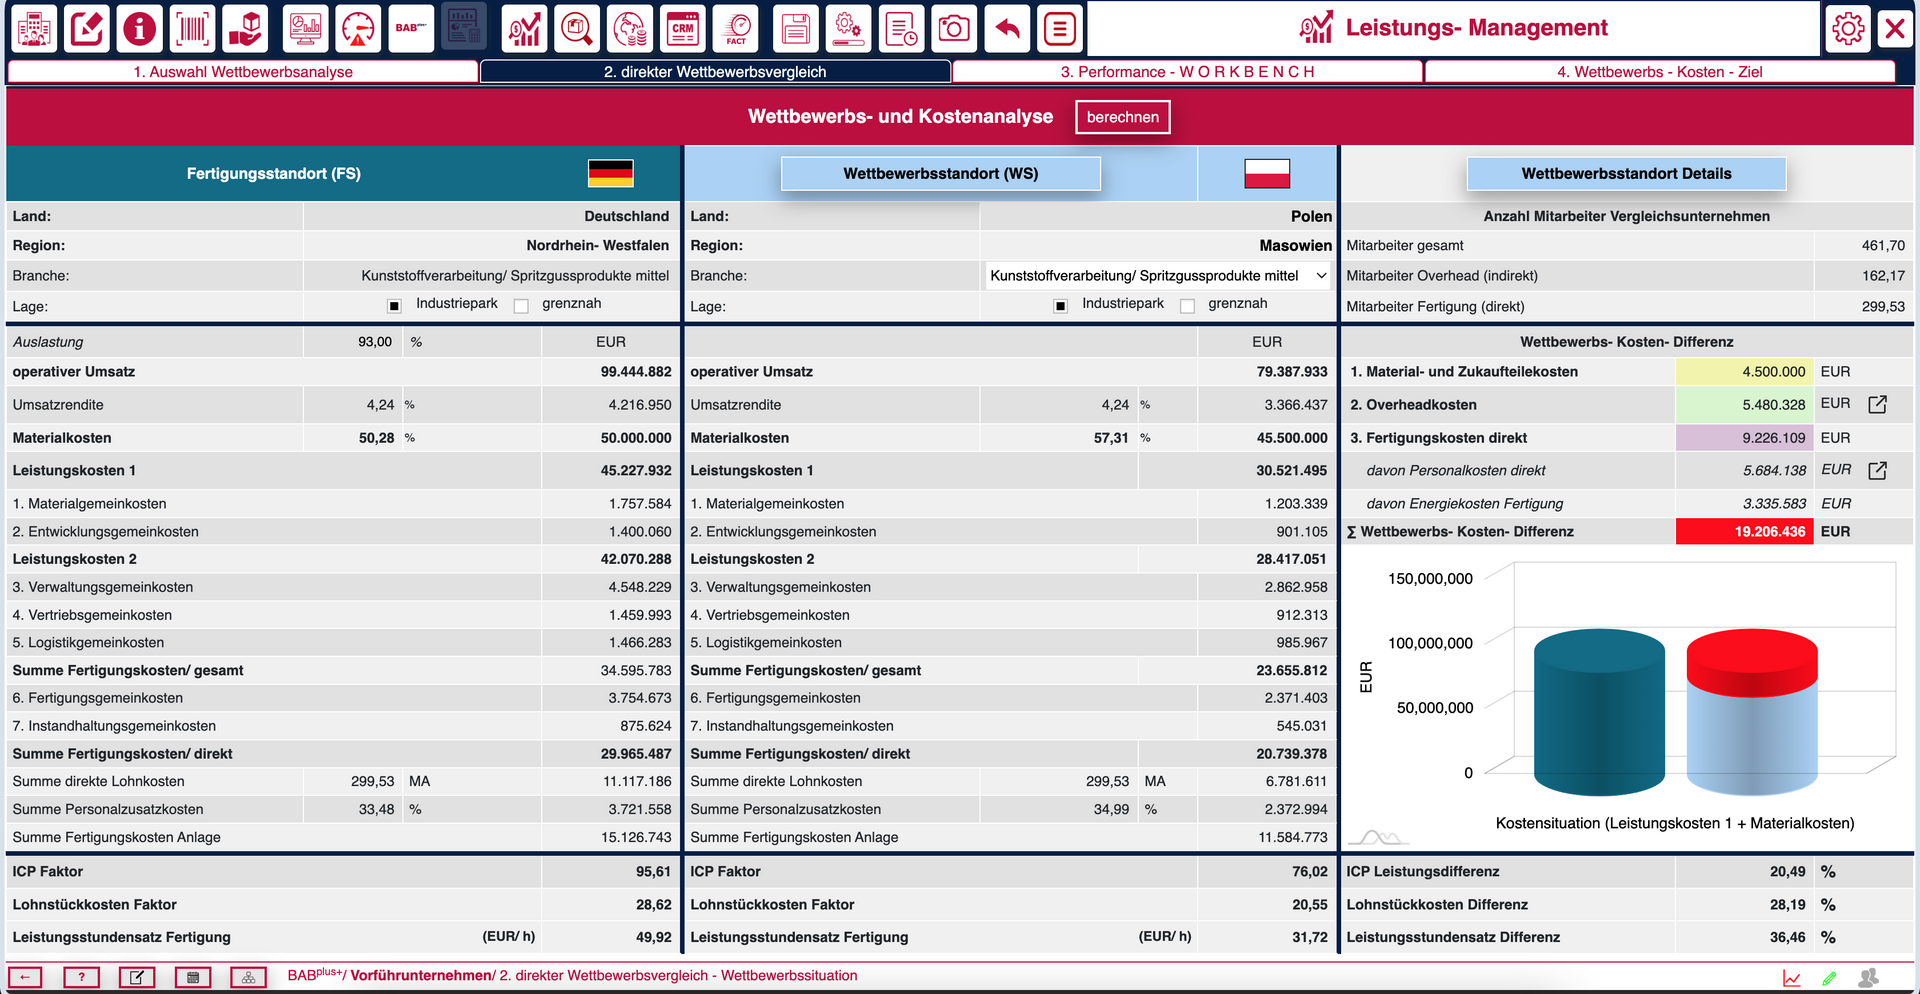Click the floppy disk save icon

(x=796, y=29)
